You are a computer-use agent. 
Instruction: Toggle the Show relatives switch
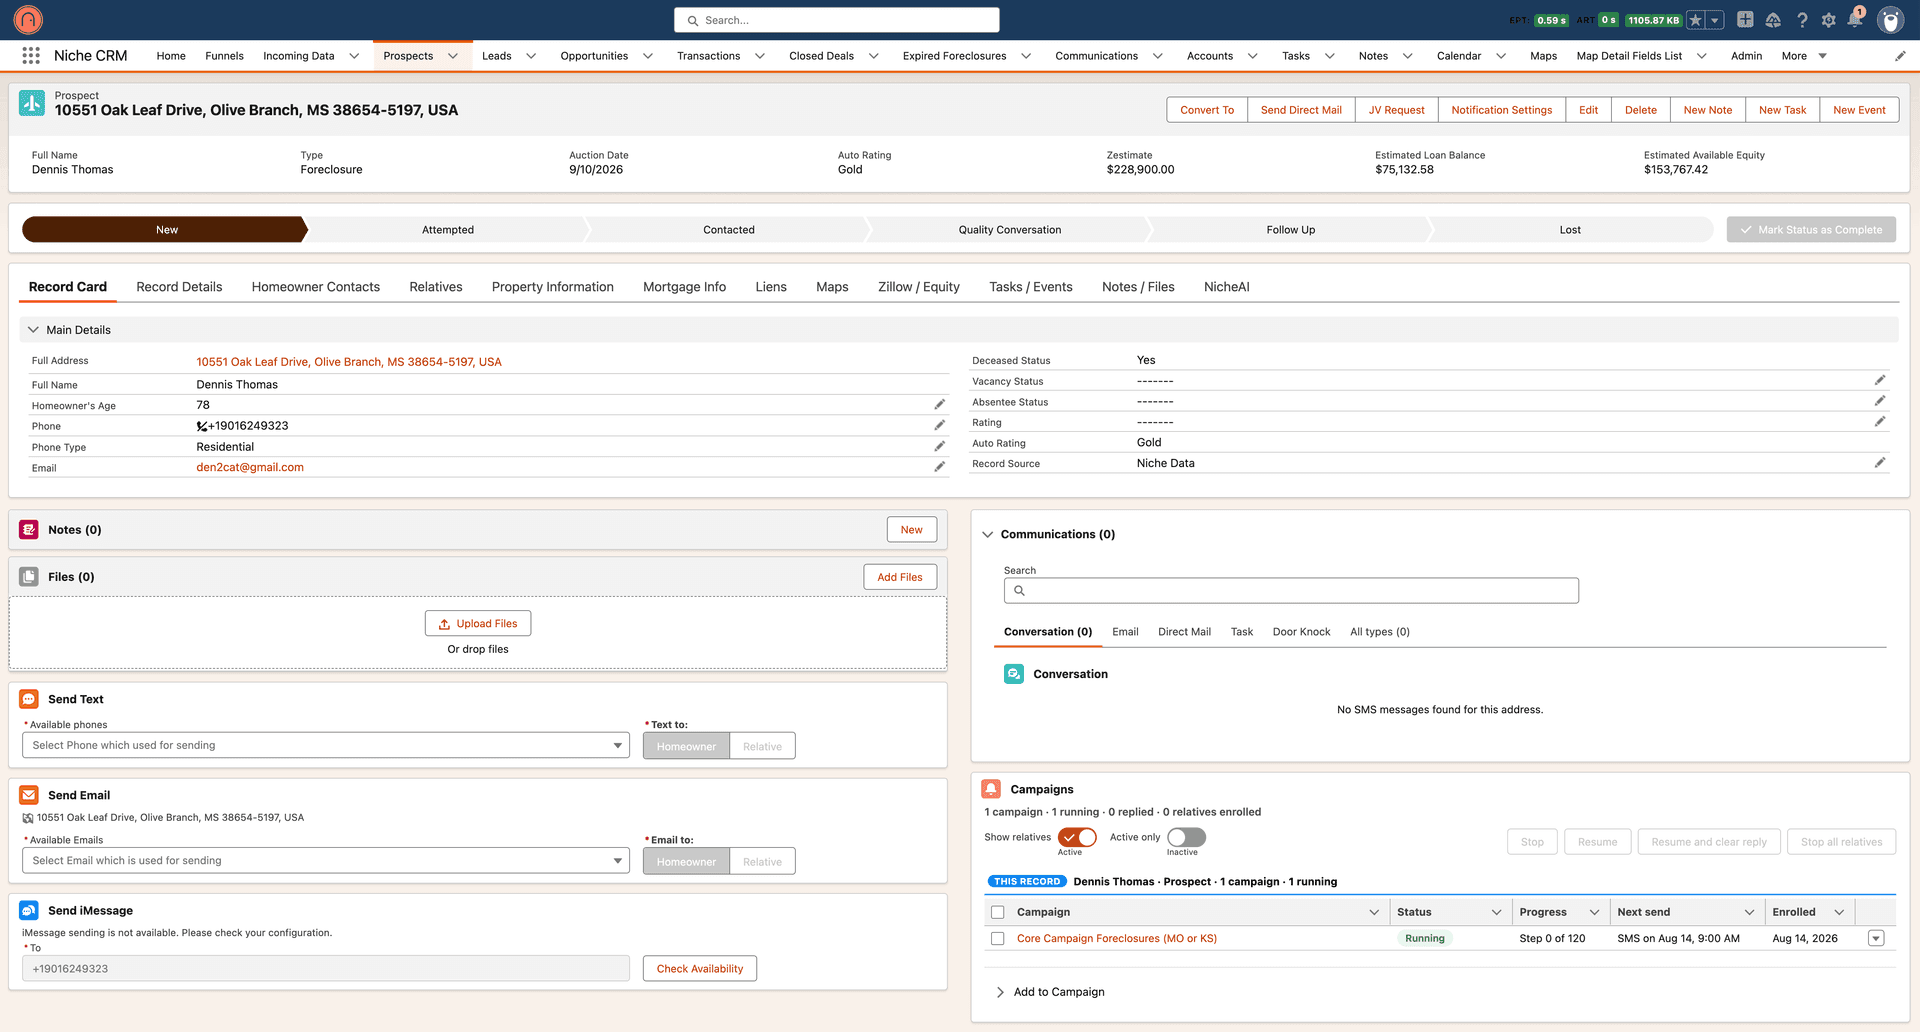(1077, 837)
